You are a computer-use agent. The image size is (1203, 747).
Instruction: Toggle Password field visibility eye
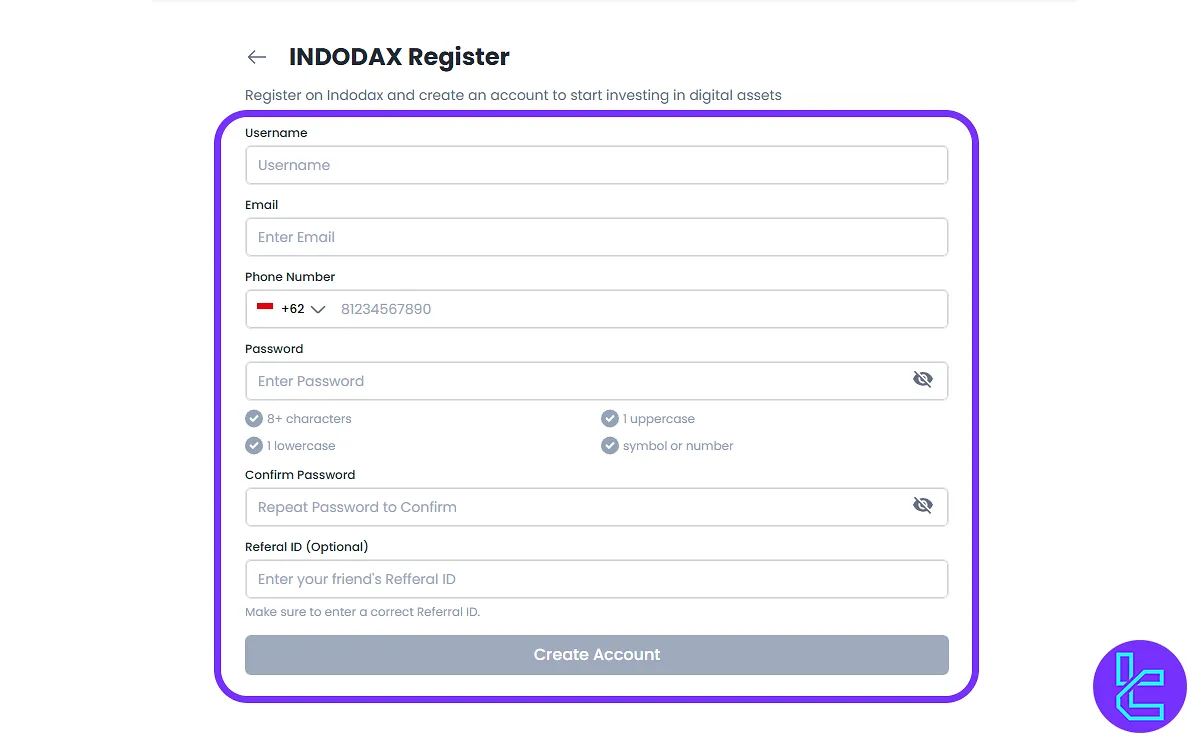pos(922,380)
